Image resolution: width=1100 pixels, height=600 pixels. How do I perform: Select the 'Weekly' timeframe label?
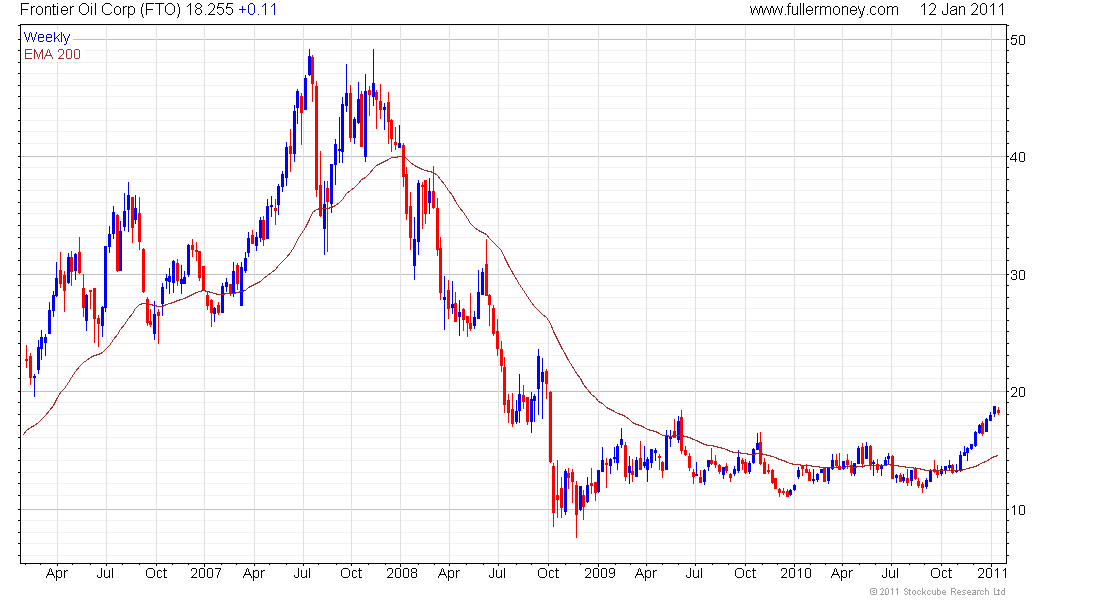(x=47, y=37)
